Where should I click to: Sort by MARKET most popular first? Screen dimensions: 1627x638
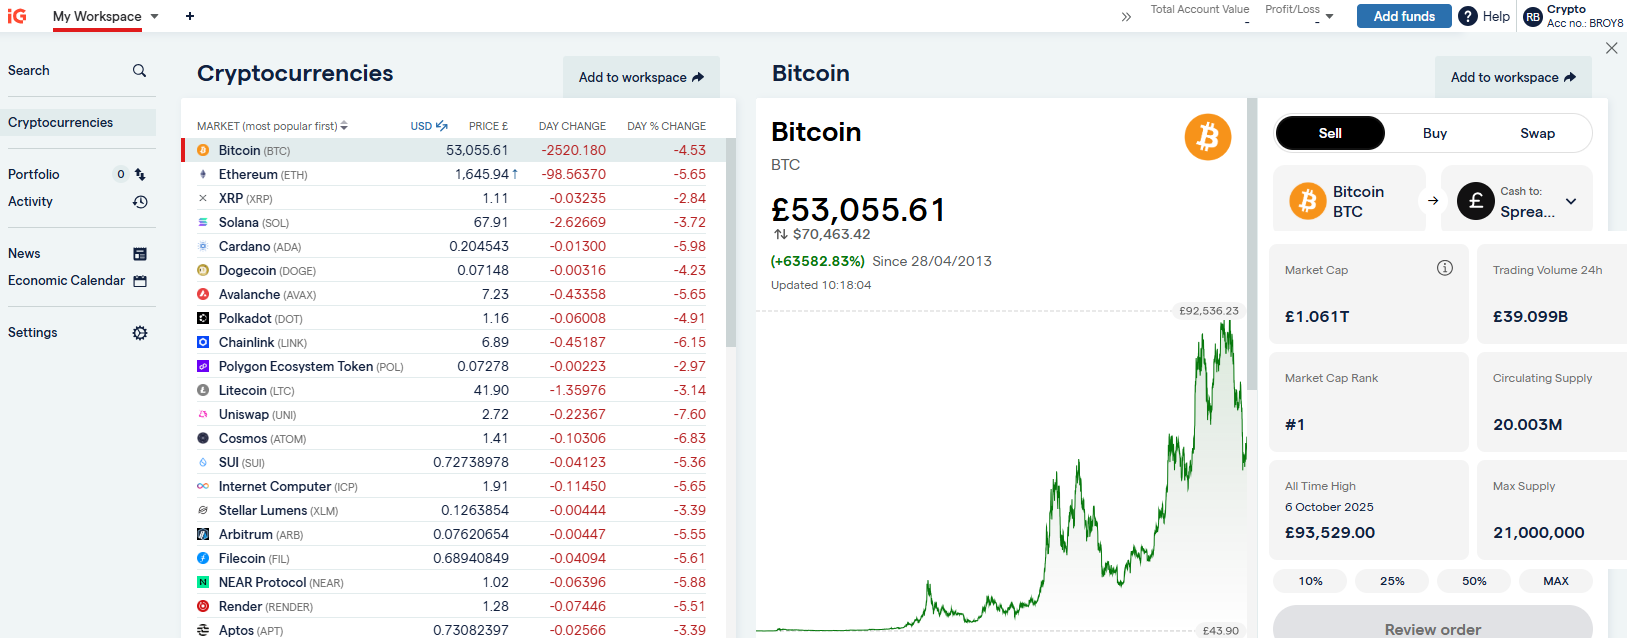point(272,126)
